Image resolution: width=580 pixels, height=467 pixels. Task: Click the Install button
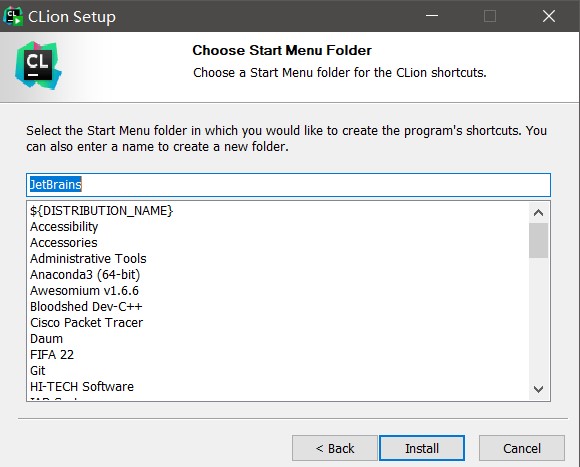tap(422, 448)
